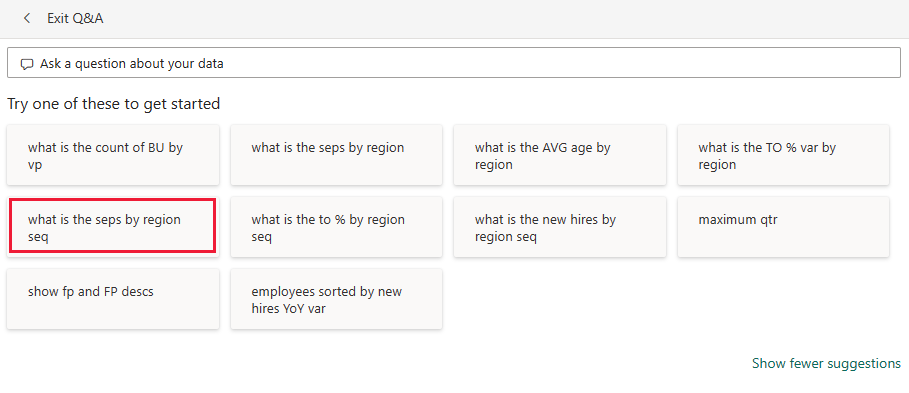This screenshot has width=909, height=393.
Task: Collapse list with Show fewer suggestions
Action: [x=826, y=363]
